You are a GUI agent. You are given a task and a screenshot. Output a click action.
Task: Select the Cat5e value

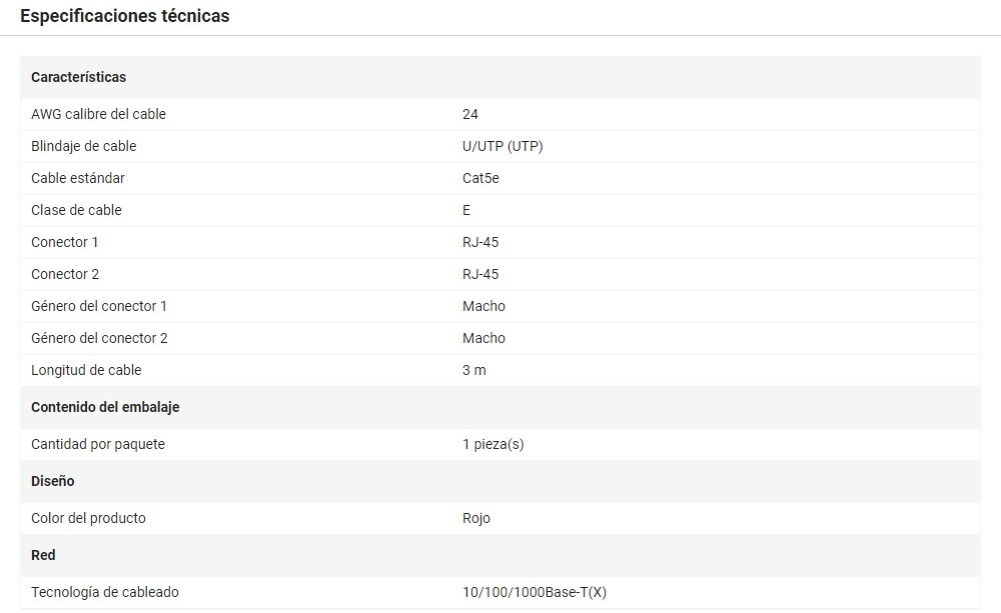pyautogui.click(x=480, y=178)
